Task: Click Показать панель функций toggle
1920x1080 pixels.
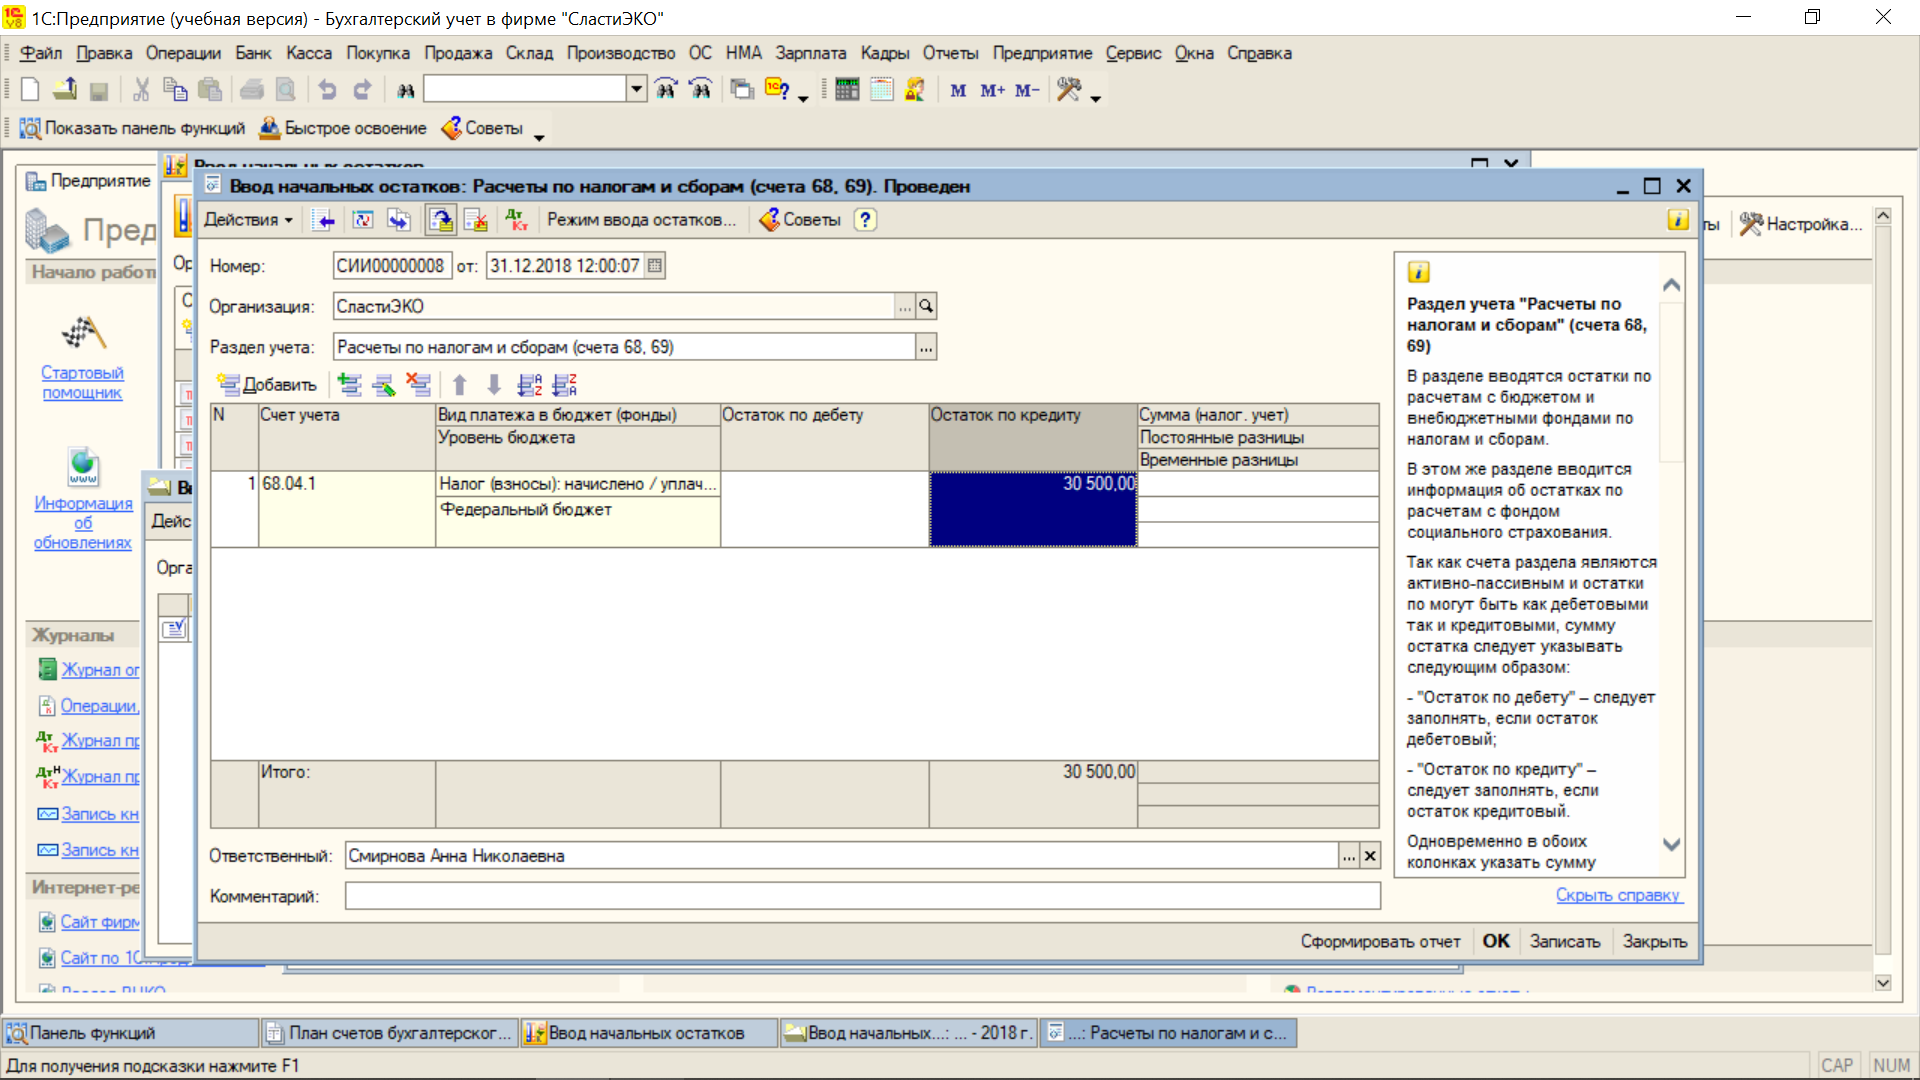Action: click(133, 128)
